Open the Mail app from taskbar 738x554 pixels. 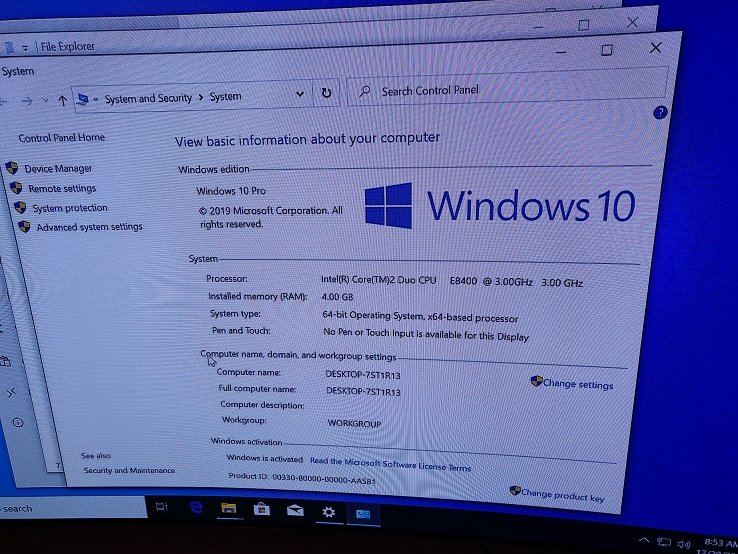click(295, 511)
